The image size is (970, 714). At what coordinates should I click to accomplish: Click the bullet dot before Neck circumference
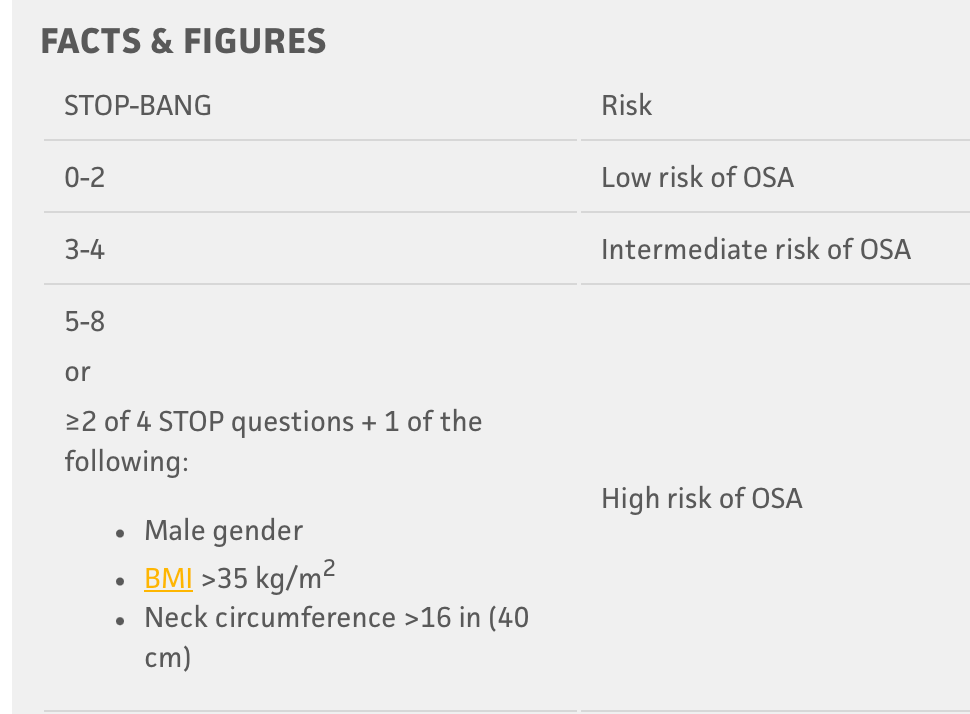[x=121, y=620]
